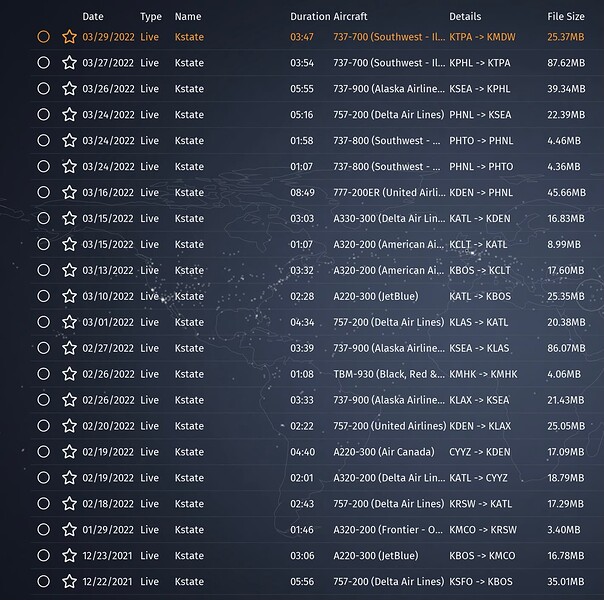
Task: Click the Details column header
Action: (x=465, y=17)
